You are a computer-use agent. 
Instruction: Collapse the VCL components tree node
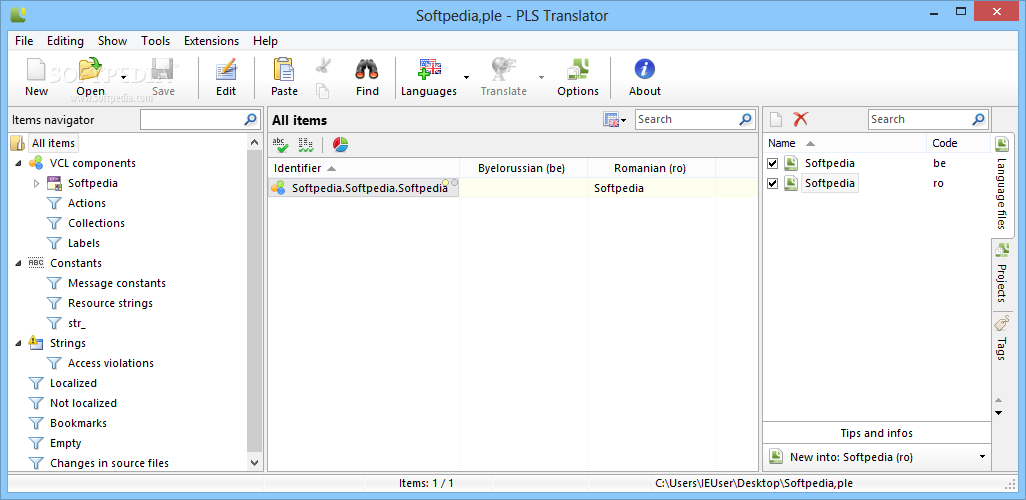18,163
